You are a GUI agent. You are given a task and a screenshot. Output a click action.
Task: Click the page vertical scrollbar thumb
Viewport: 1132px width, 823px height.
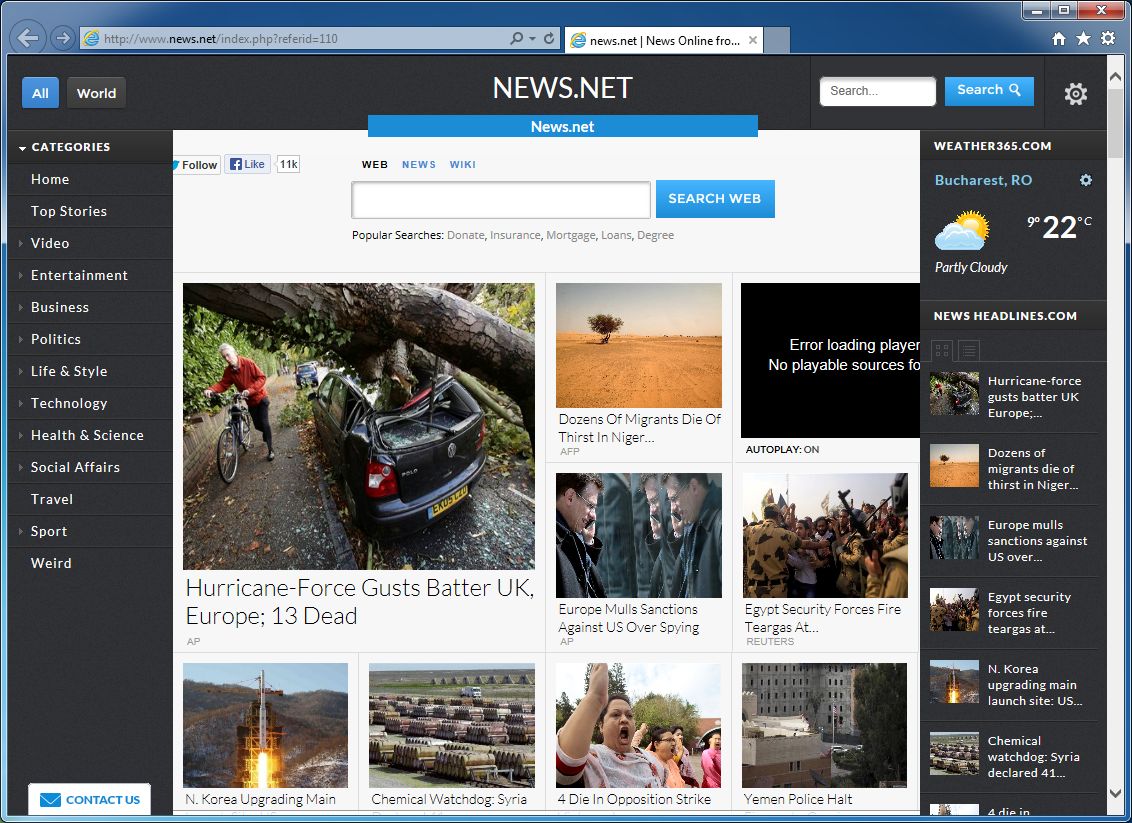1115,121
